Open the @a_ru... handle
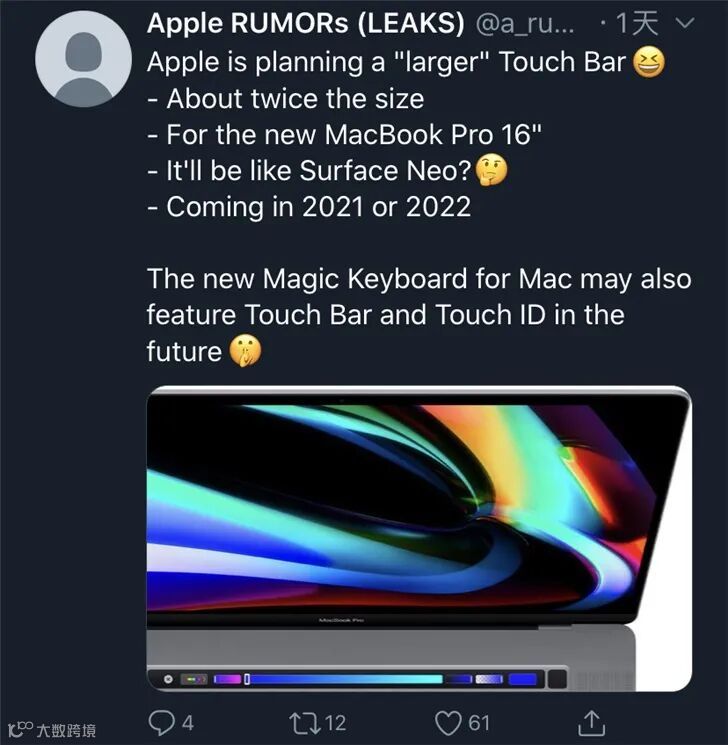728x745 pixels. pos(525,24)
